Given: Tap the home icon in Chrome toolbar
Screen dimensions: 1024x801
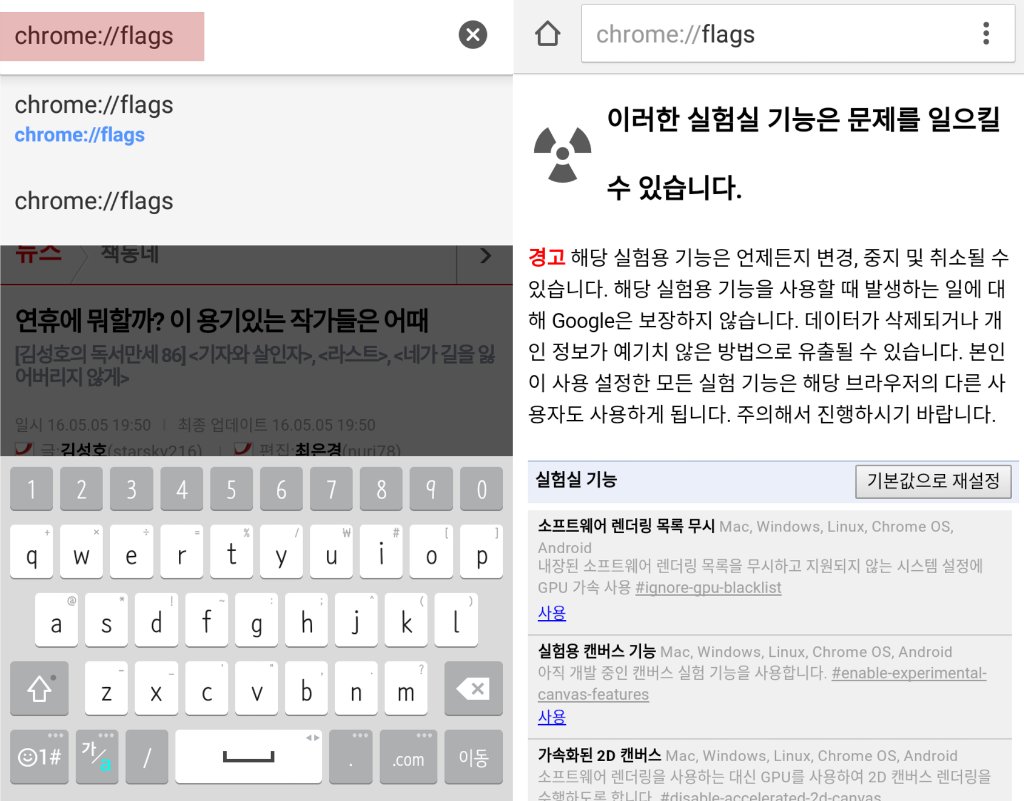Looking at the screenshot, I should coord(547,33).
